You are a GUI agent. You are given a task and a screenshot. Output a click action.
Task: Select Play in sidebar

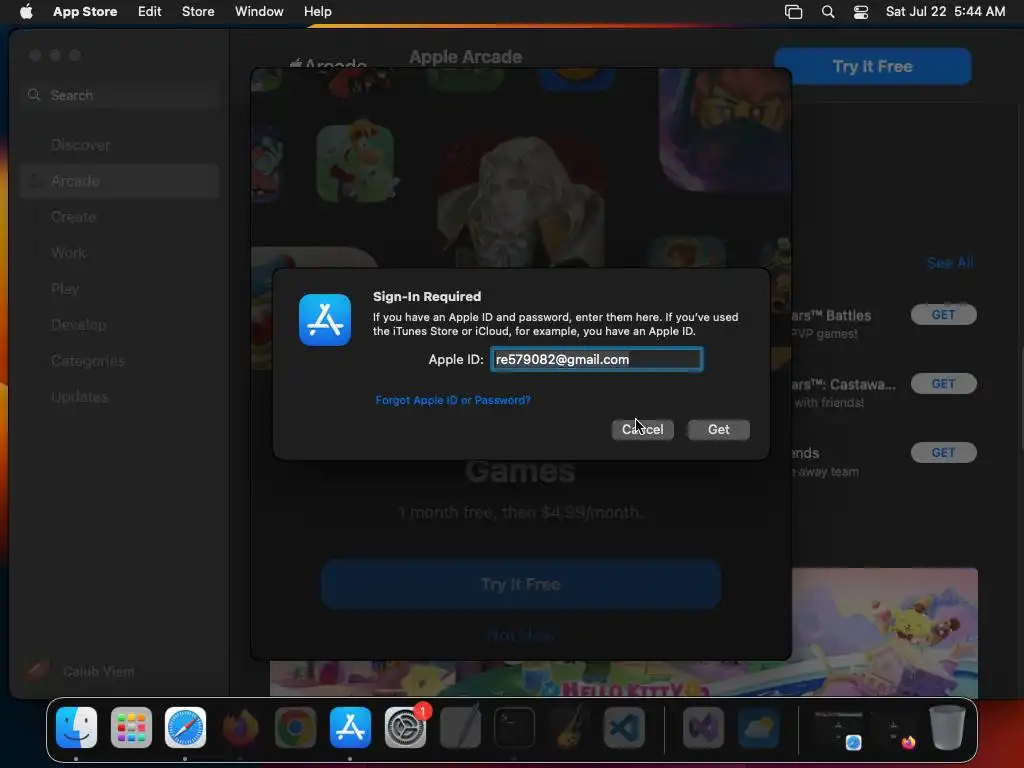120,289
